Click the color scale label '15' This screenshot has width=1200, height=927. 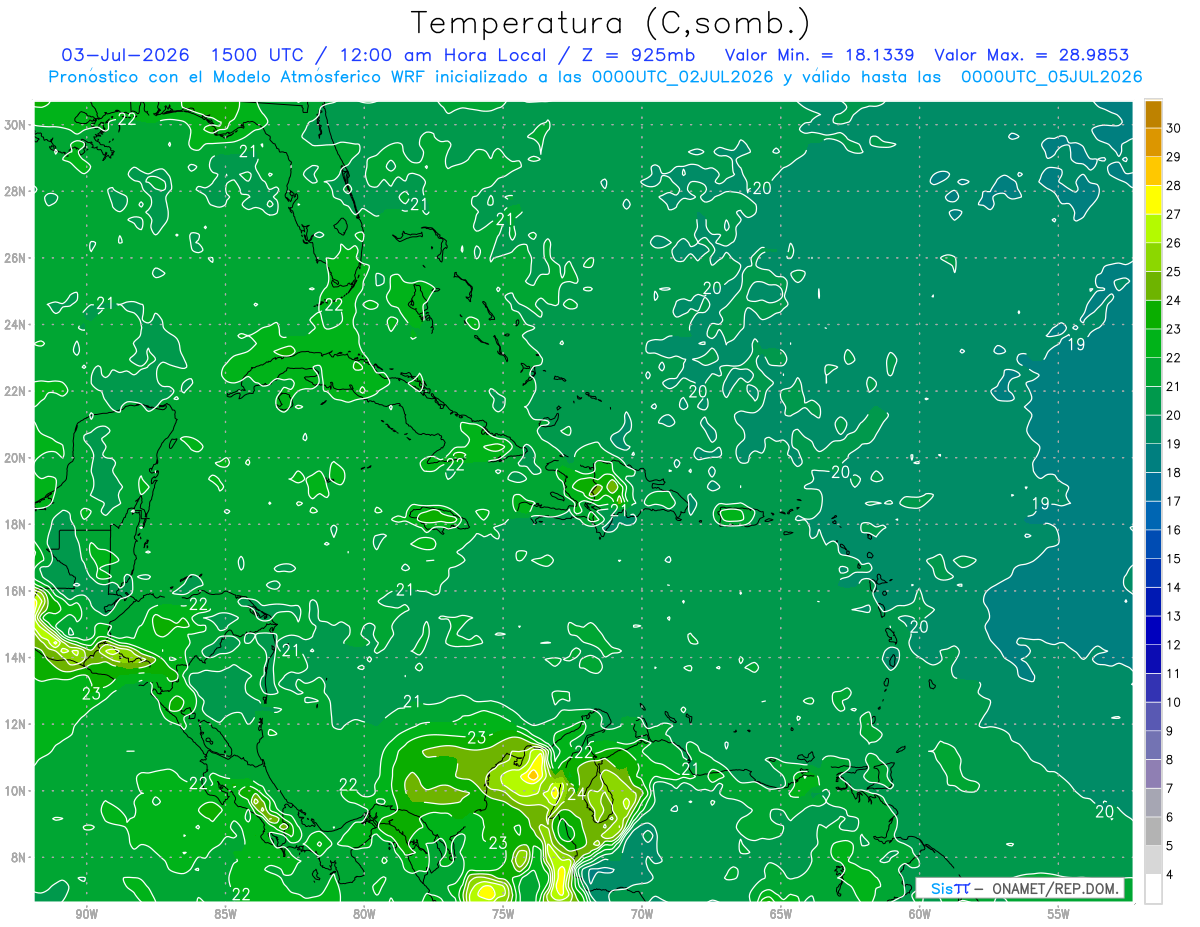click(1174, 558)
